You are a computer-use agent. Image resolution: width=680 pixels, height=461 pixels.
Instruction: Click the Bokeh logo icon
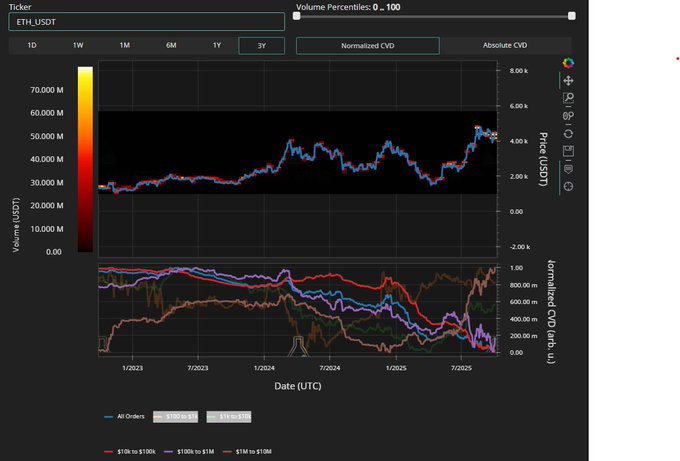click(x=568, y=63)
